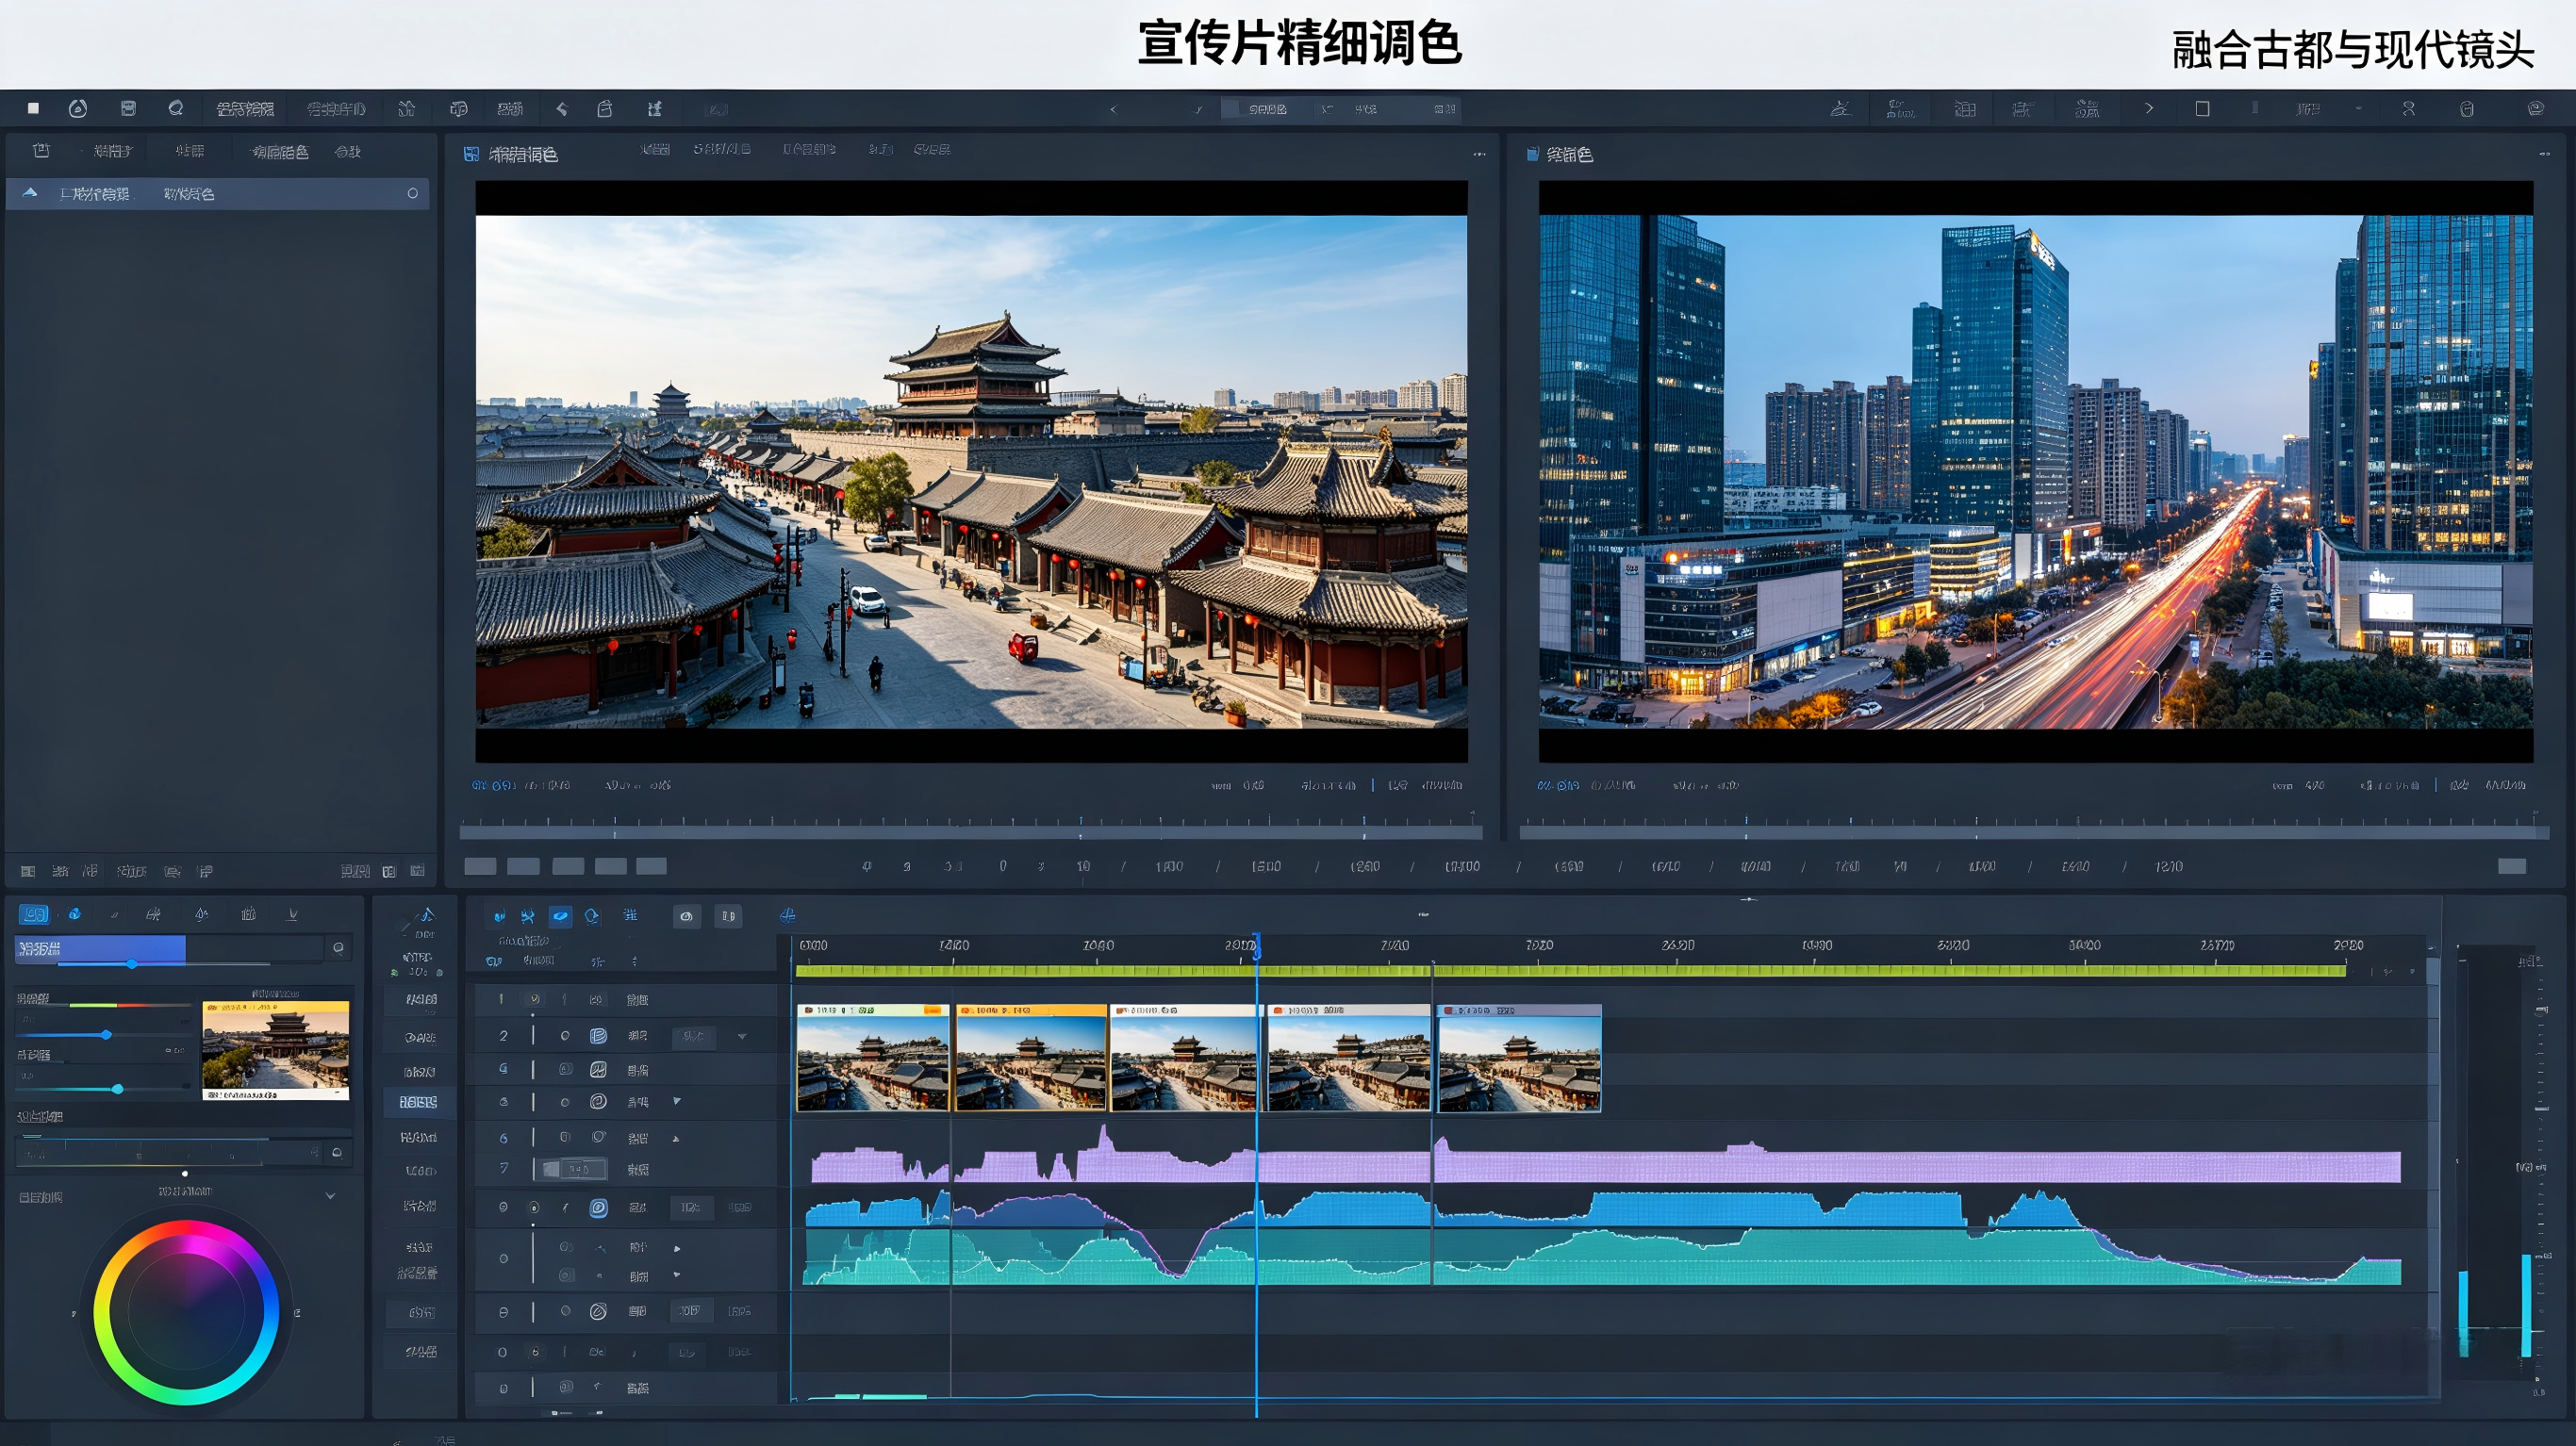Collapse the blue triangle in highlighted left panel row
The image size is (2576, 1446).
[30, 193]
